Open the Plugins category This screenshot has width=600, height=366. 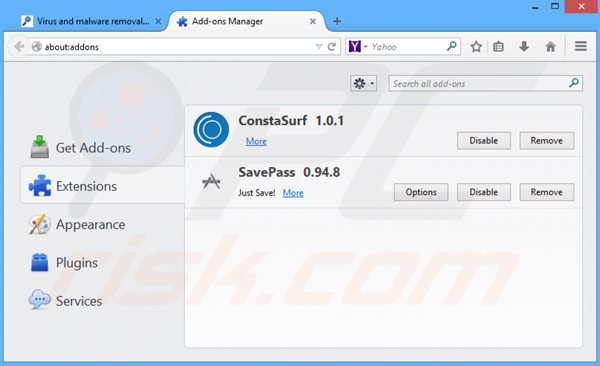pyautogui.click(x=102, y=262)
